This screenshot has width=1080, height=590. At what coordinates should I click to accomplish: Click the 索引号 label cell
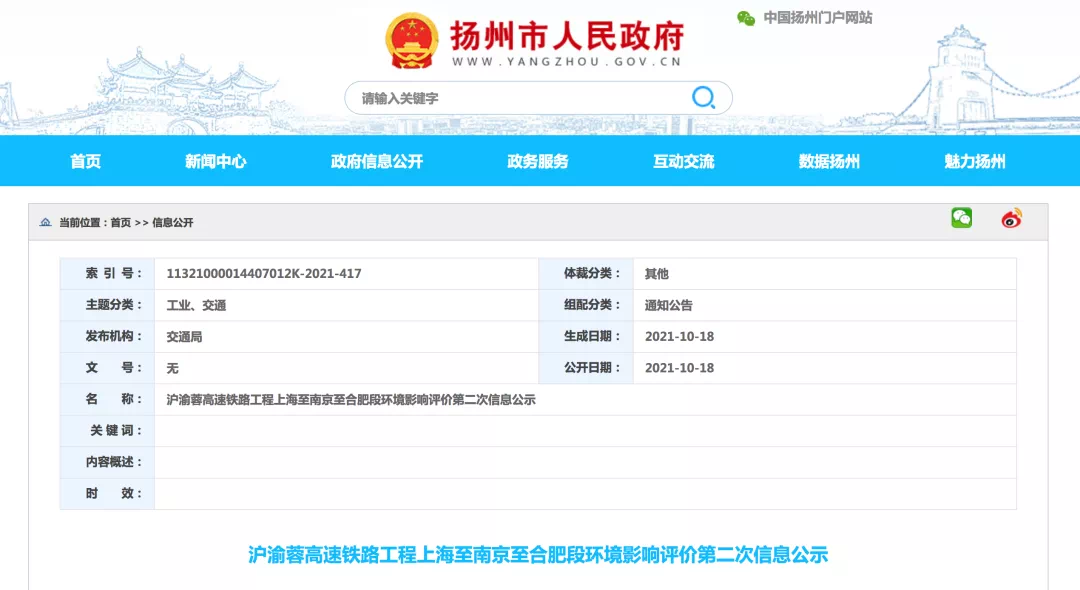(107, 273)
